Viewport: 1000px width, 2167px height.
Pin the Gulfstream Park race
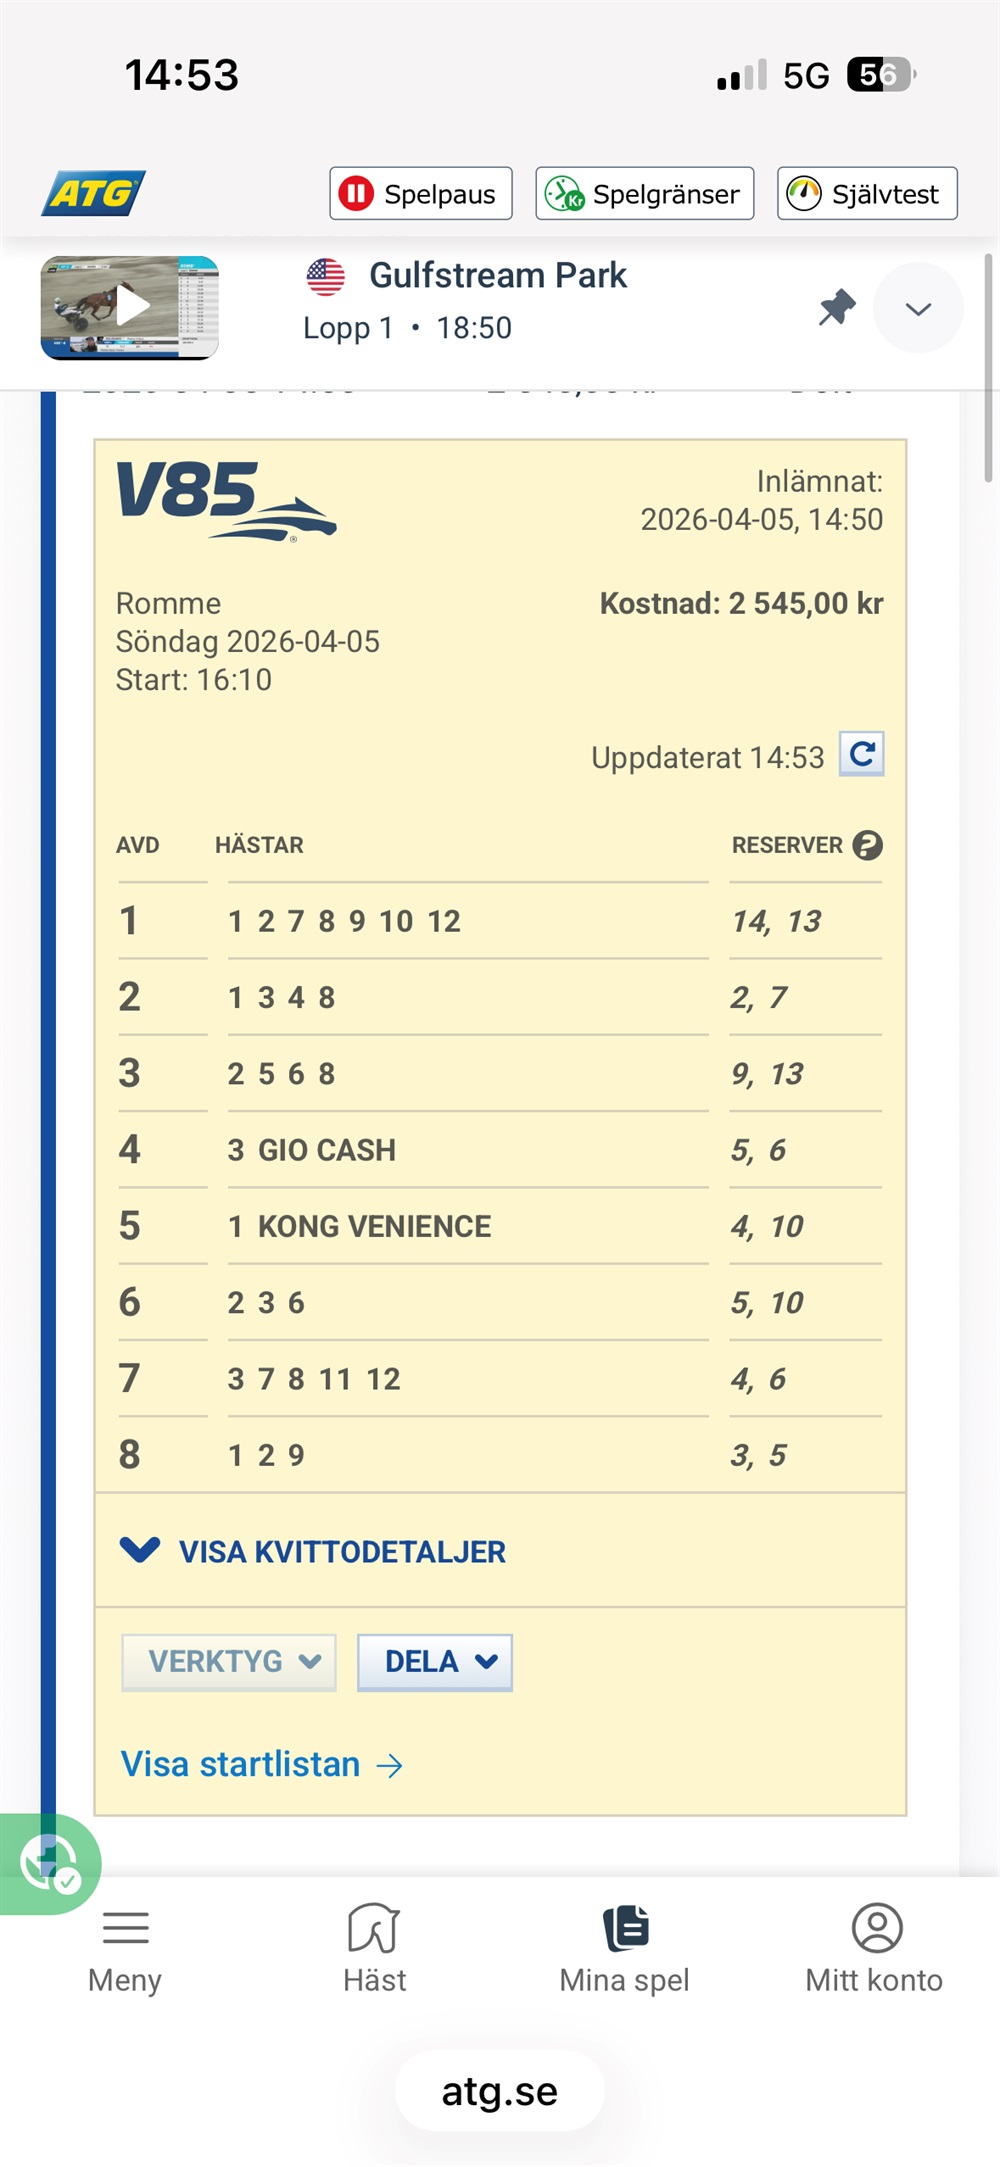[x=837, y=307]
